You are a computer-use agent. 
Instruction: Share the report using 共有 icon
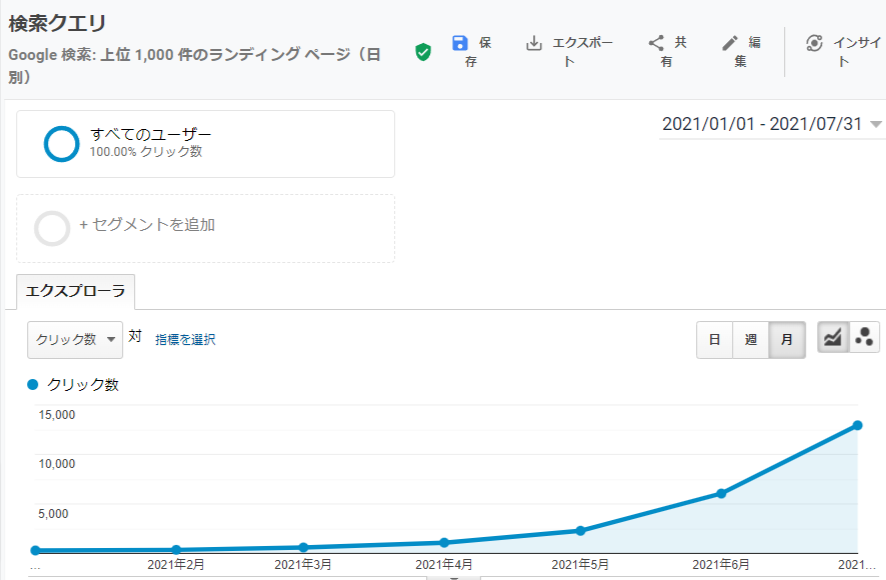pyautogui.click(x=656, y=43)
